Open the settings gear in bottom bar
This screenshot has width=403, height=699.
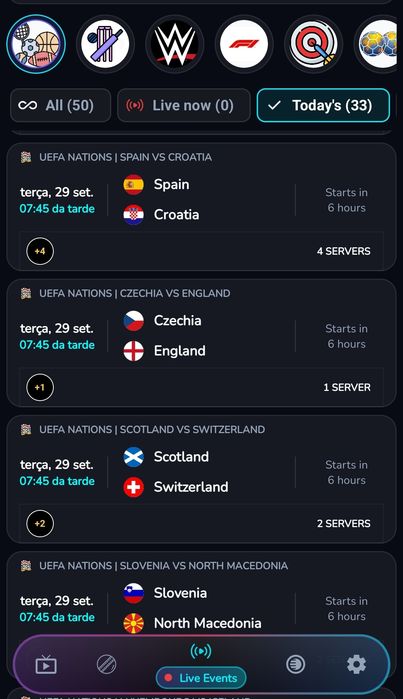tap(357, 665)
